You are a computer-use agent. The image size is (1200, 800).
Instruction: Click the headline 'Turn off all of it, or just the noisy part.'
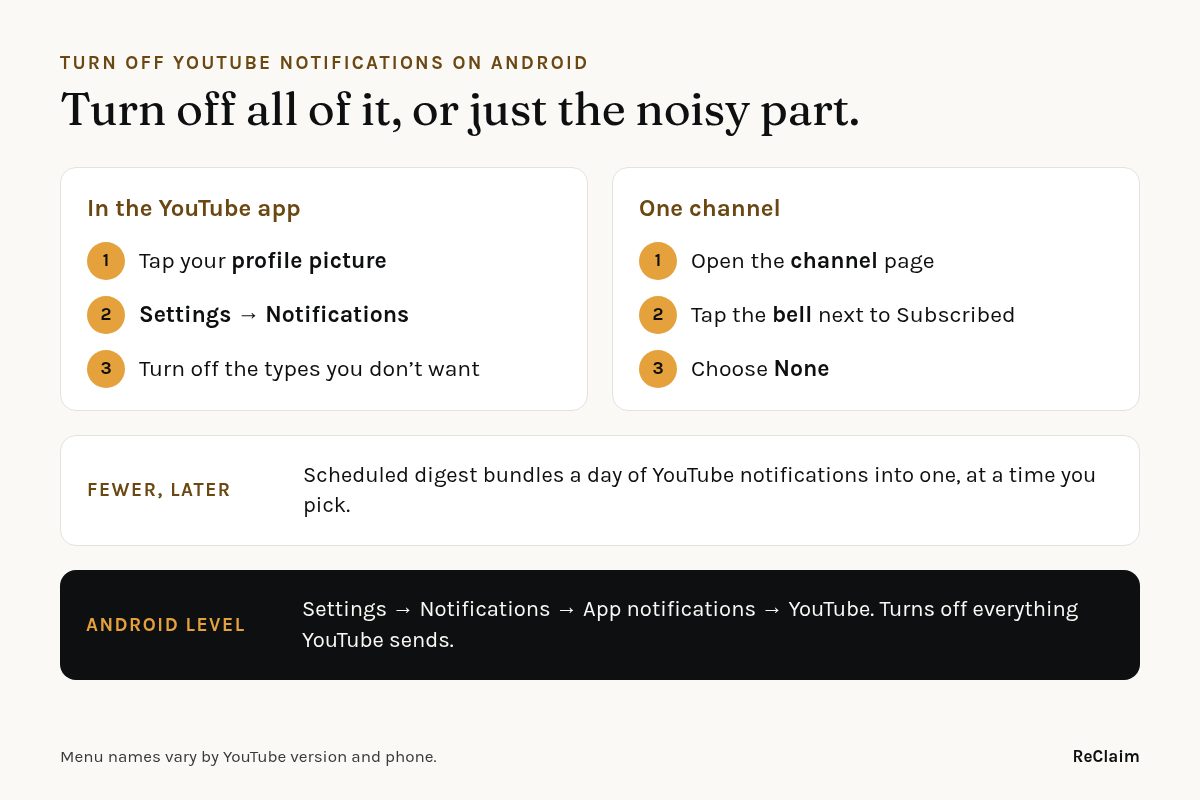click(460, 110)
